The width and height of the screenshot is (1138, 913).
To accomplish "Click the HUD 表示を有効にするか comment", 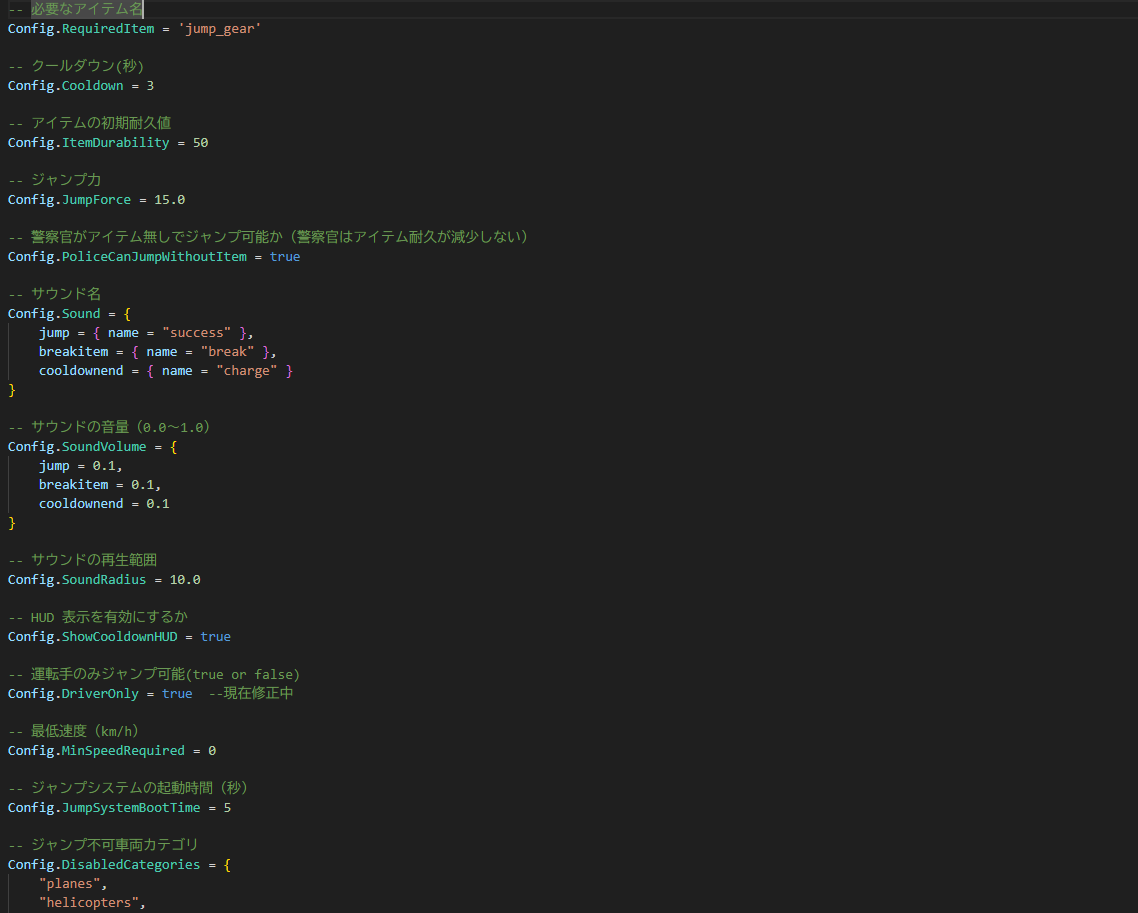I will click(98, 618).
